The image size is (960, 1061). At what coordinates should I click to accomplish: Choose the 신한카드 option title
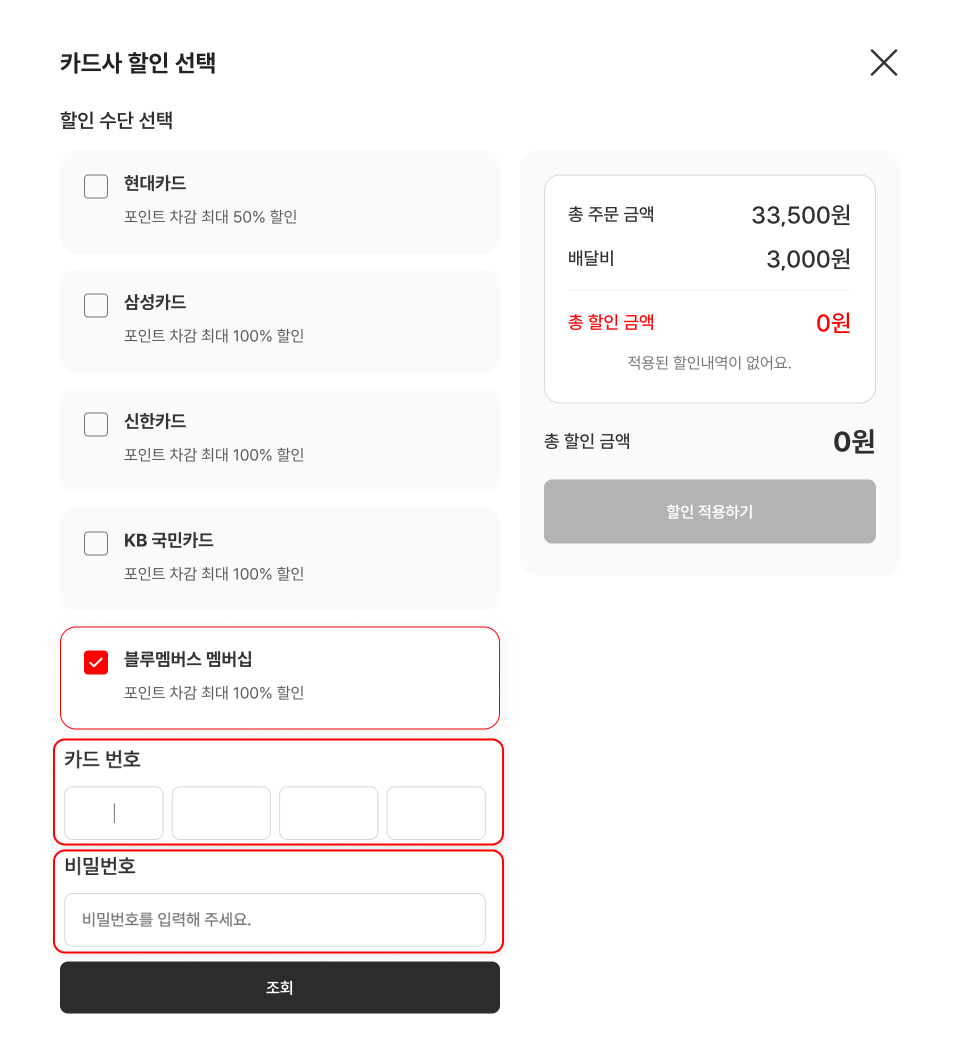pos(155,421)
